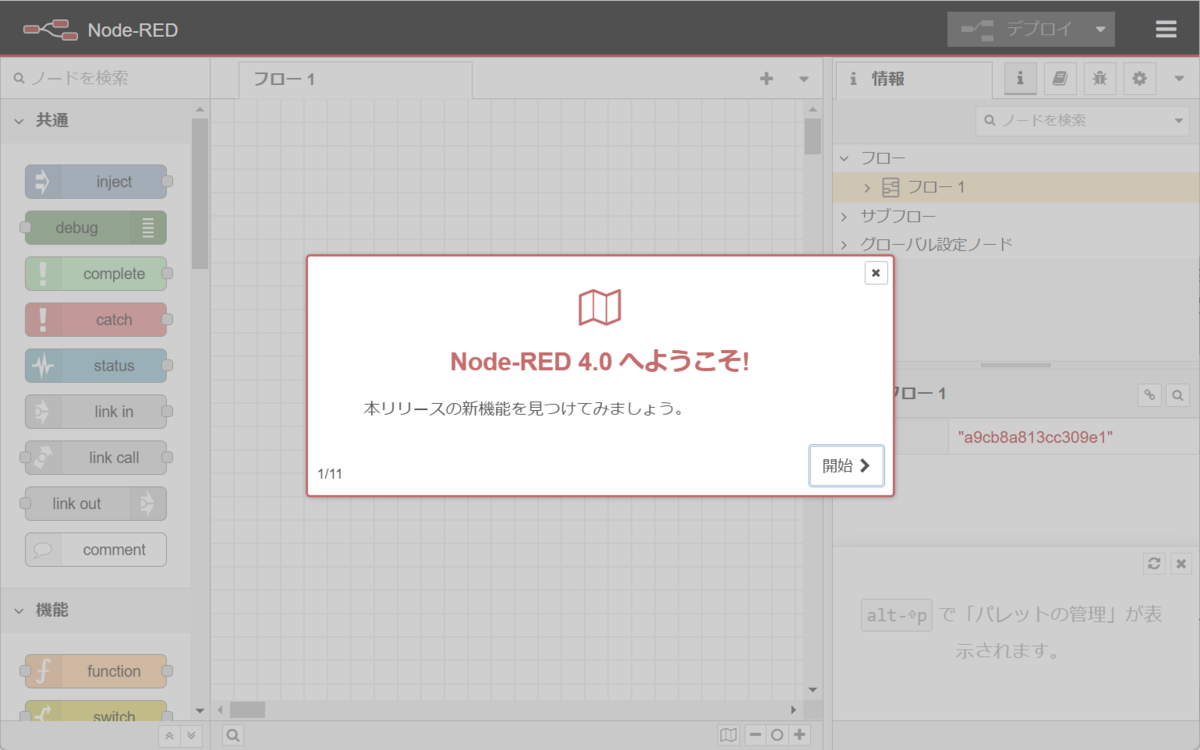Click the 開始 button in welcome dialog
This screenshot has width=1200, height=750.
846,466
